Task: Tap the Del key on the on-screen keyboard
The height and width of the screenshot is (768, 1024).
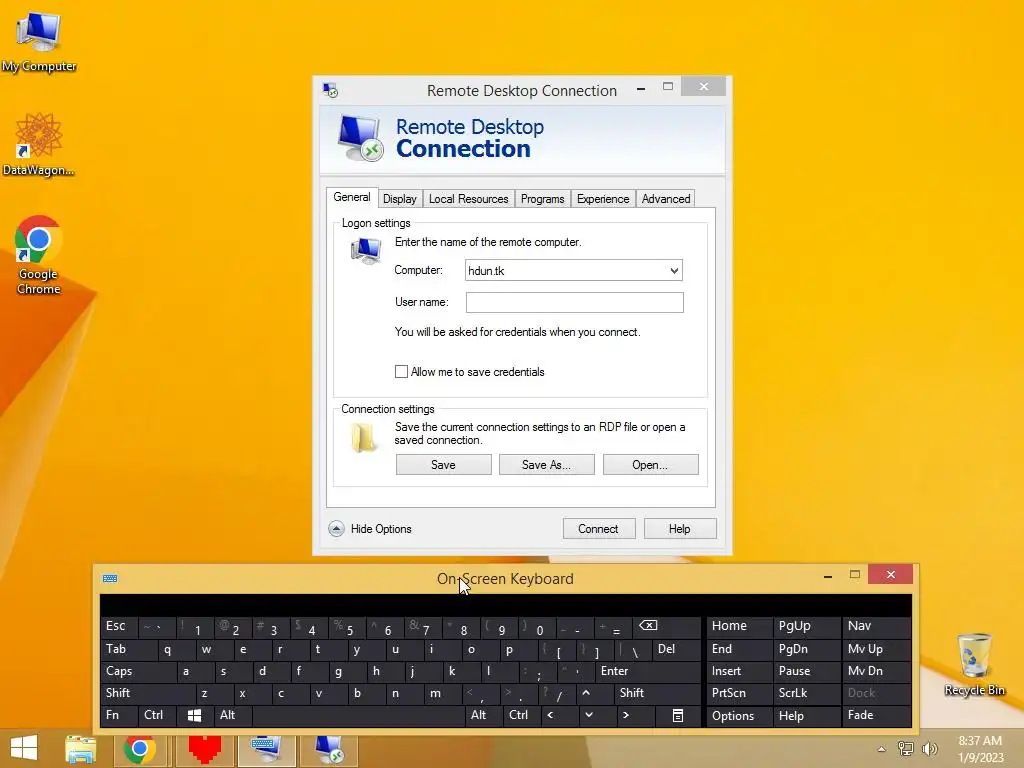Action: [677, 649]
